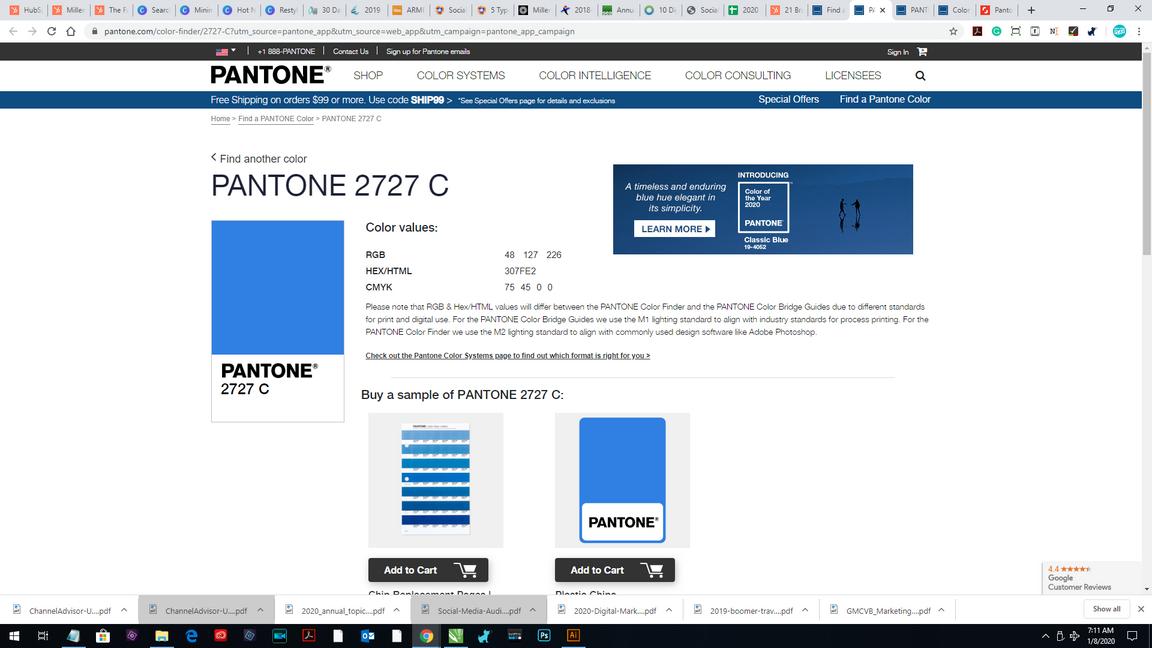Open File Explorer from the taskbar
Screen dimensions: 1152x648
pyautogui.click(x=162, y=636)
